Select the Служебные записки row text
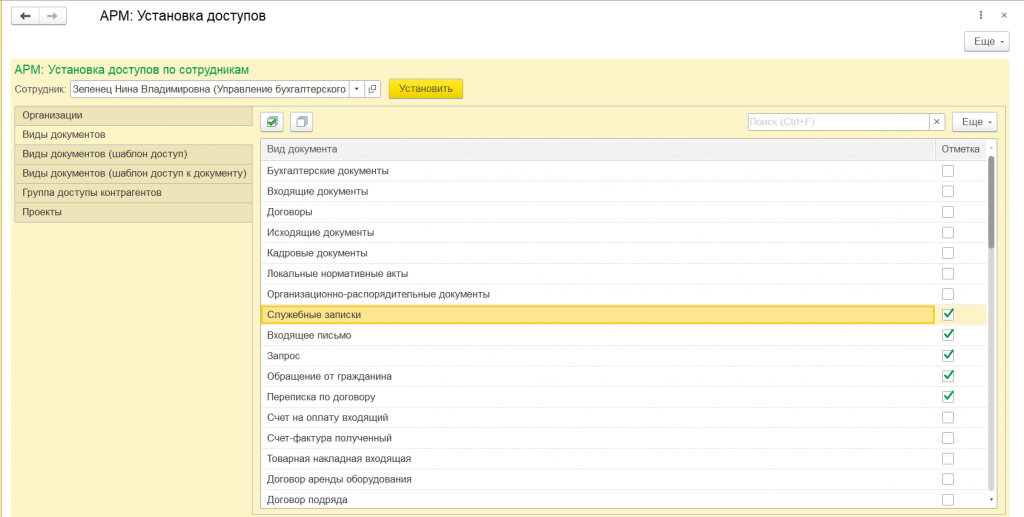 pos(314,315)
